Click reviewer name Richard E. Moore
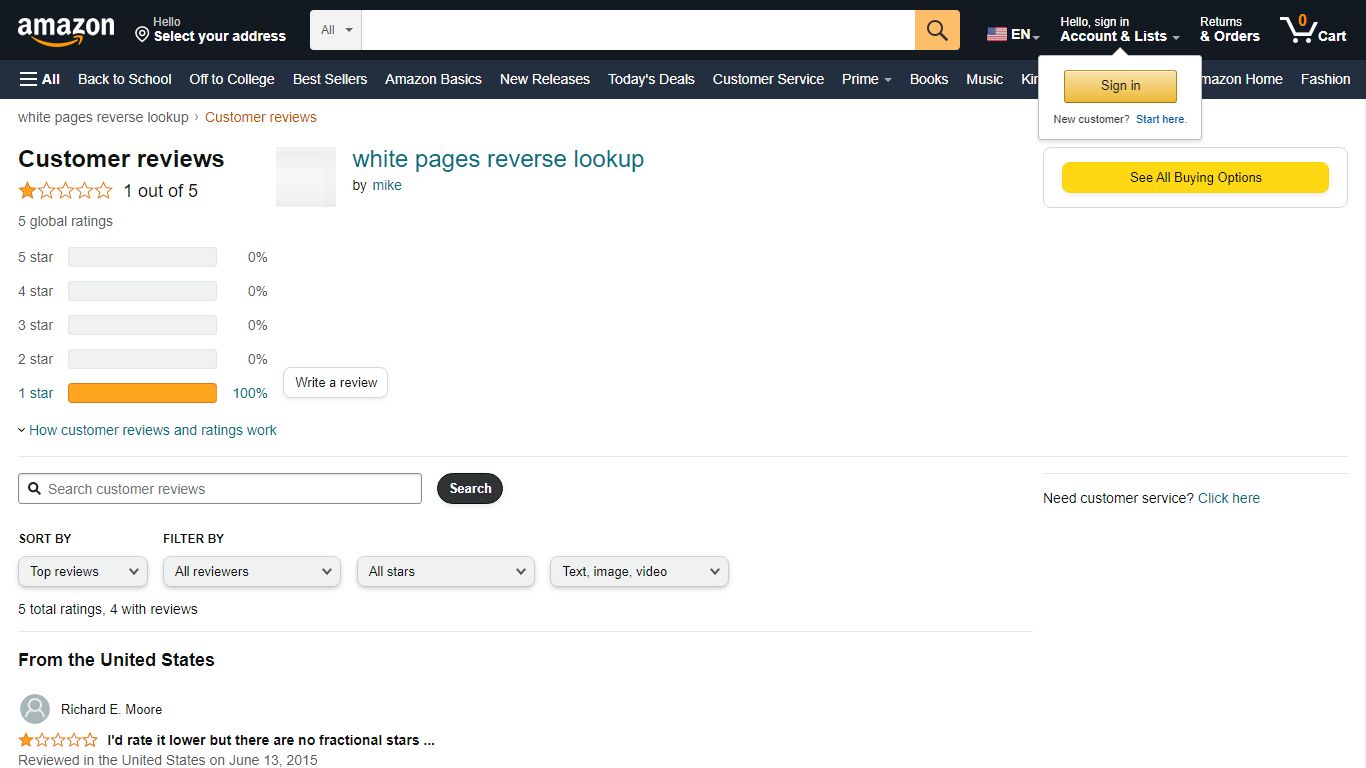Screen dimensions: 1366x768 click(x=111, y=709)
